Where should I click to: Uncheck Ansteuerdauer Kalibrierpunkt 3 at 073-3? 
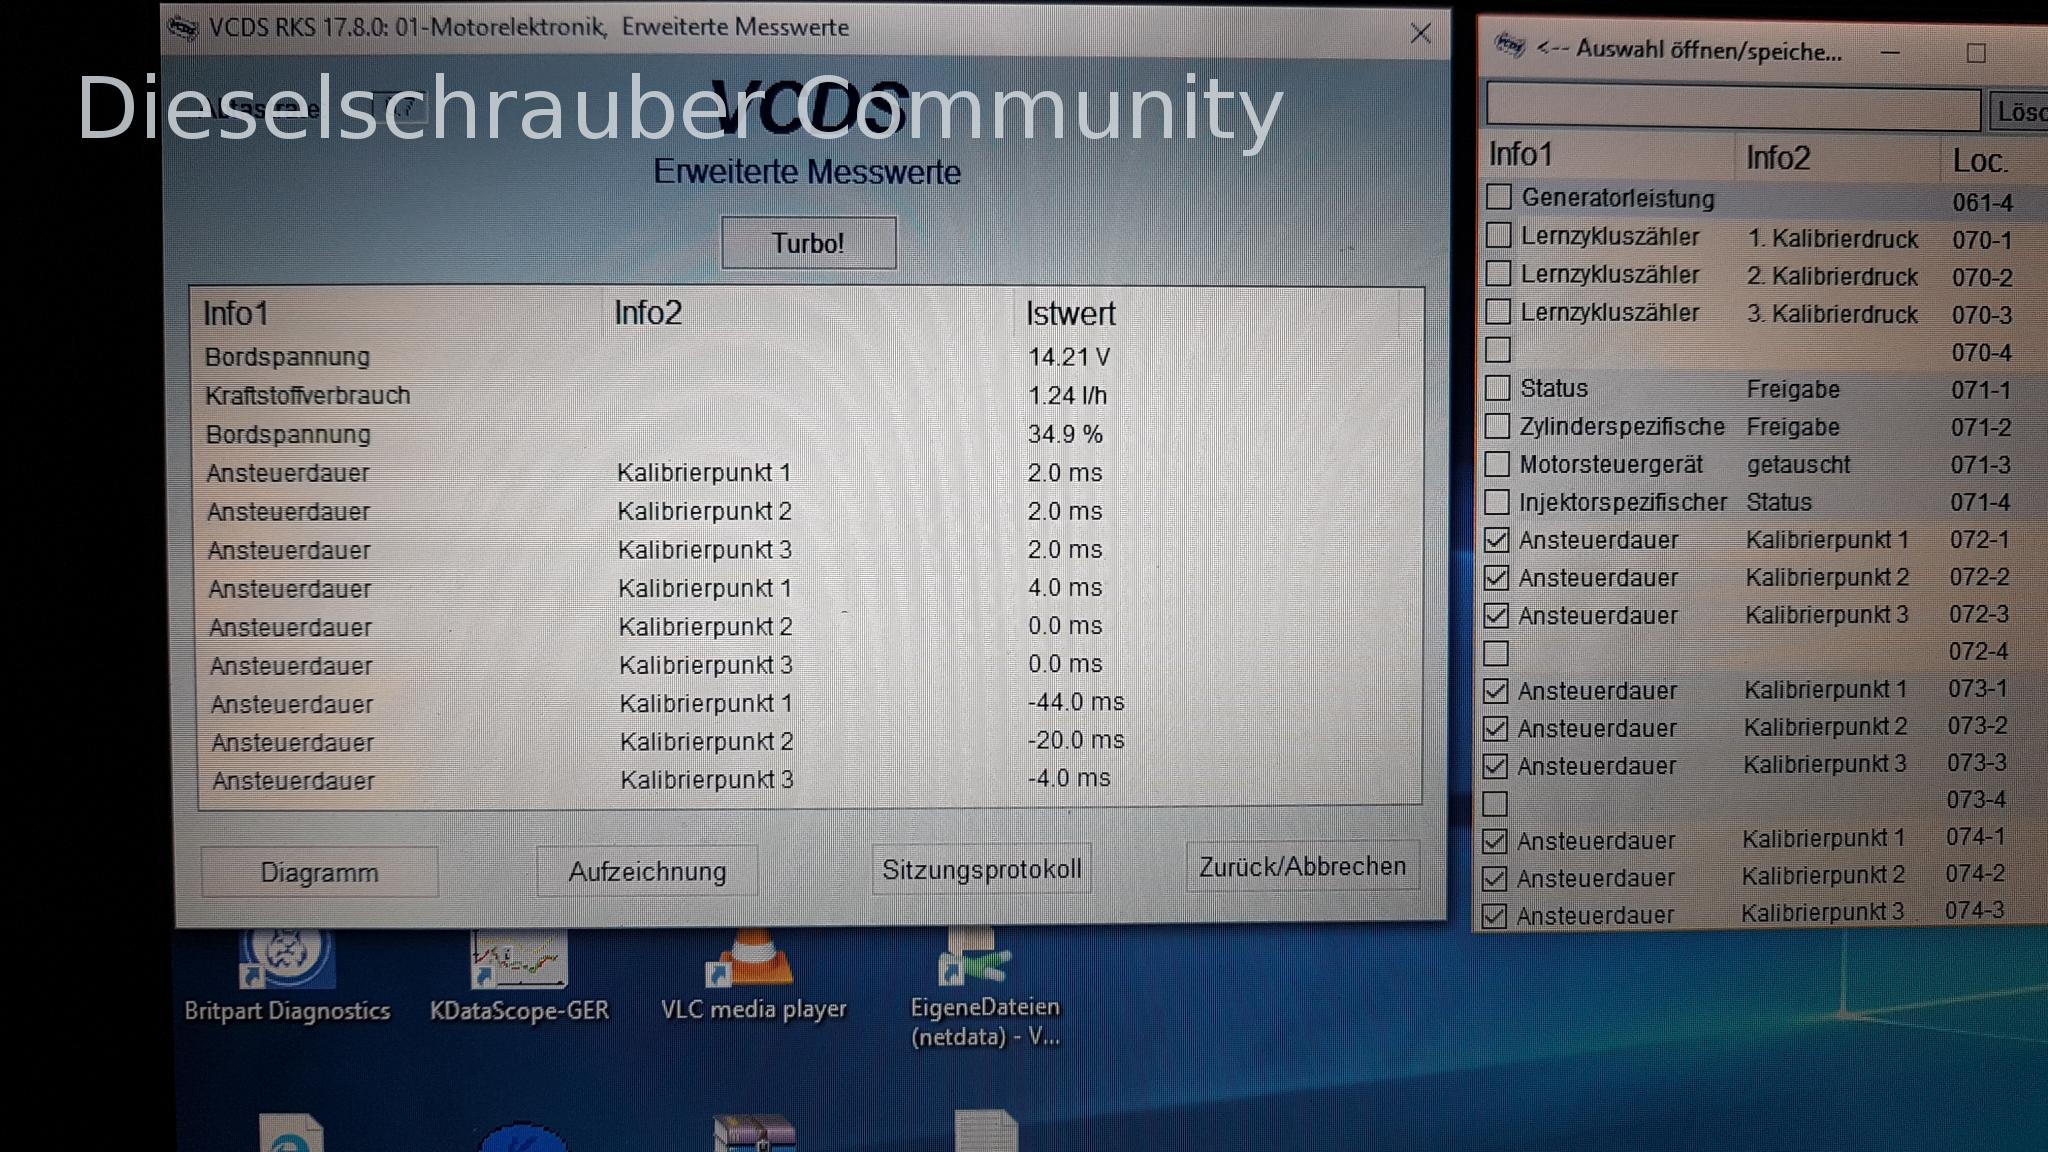click(x=1495, y=766)
